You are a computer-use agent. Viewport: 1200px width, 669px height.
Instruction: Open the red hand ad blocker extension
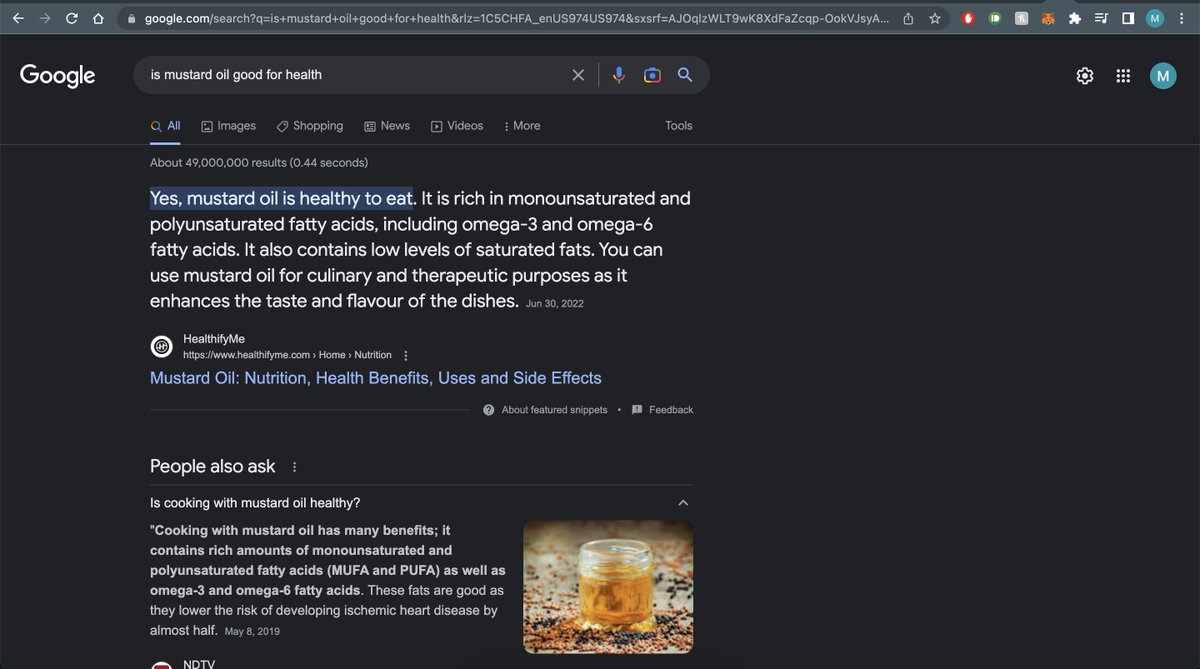pyautogui.click(x=968, y=18)
